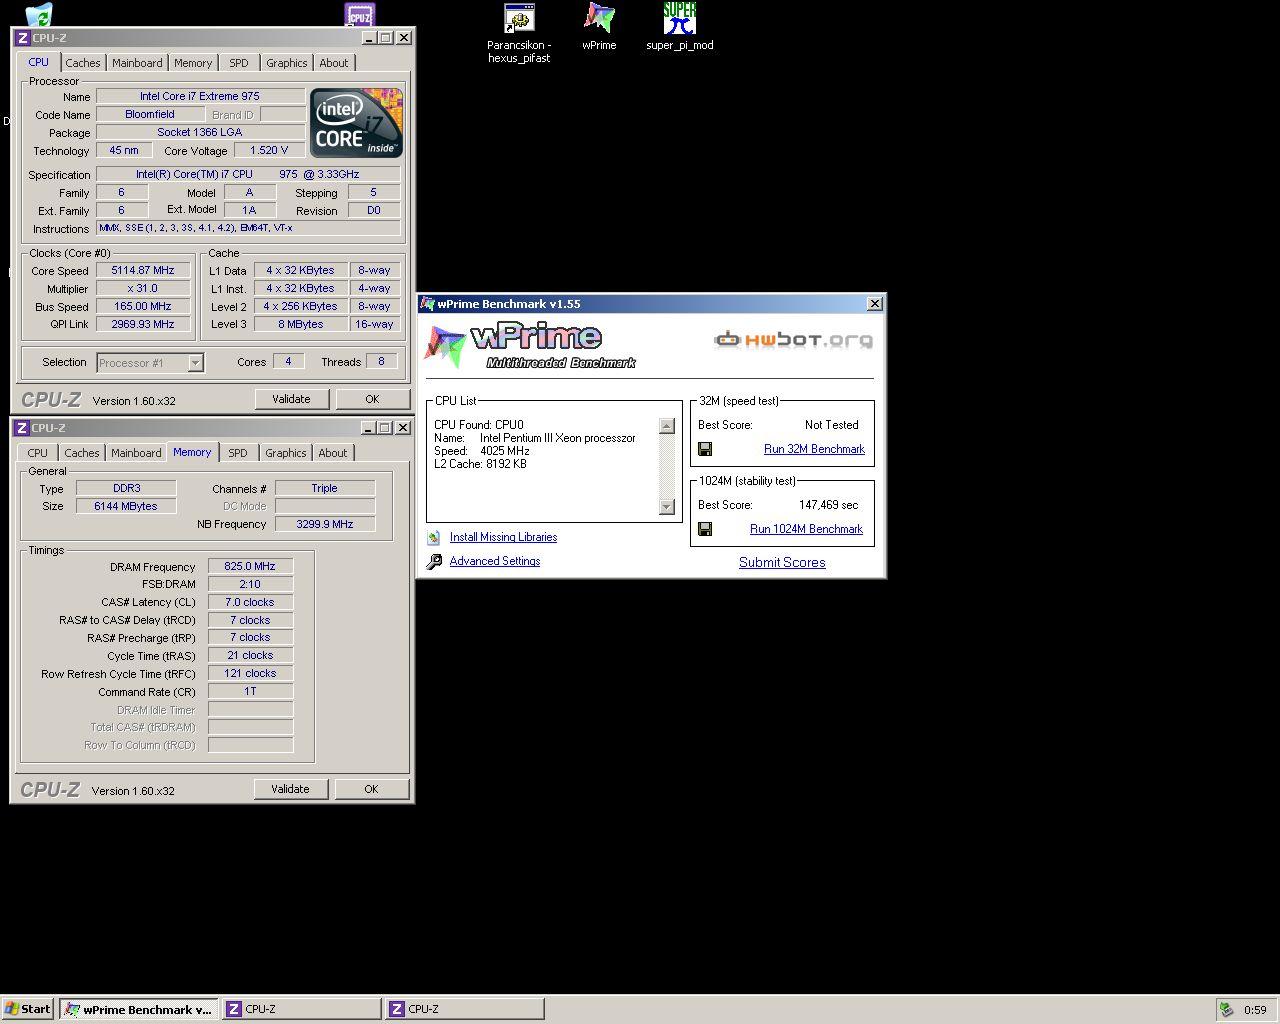1280x1024 pixels.
Task: Open Mainboard tab in upper CPU-Z
Action: click(x=137, y=63)
